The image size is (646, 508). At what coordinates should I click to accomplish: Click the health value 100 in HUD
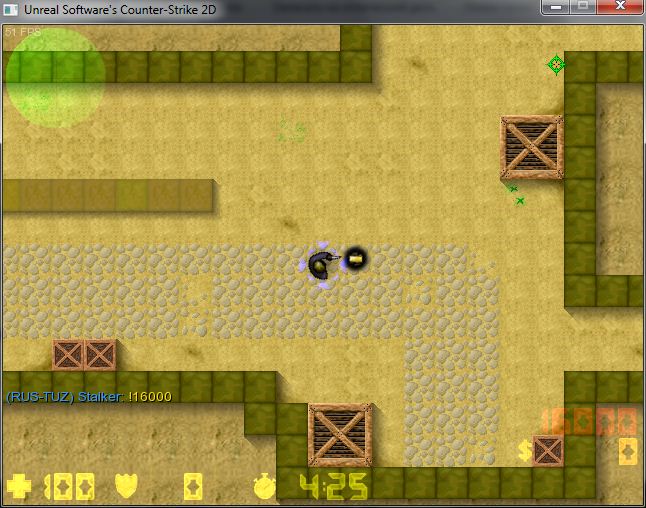pyautogui.click(x=69, y=487)
